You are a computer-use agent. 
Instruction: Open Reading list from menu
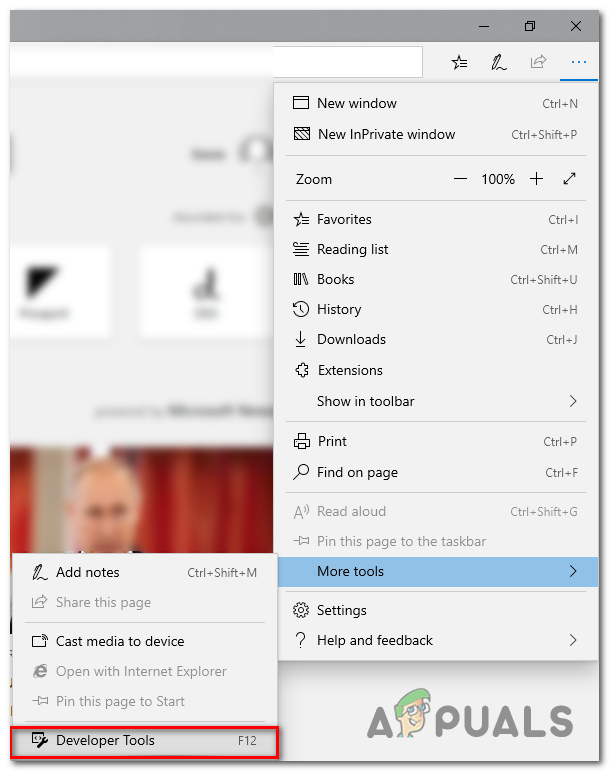[x=436, y=249]
